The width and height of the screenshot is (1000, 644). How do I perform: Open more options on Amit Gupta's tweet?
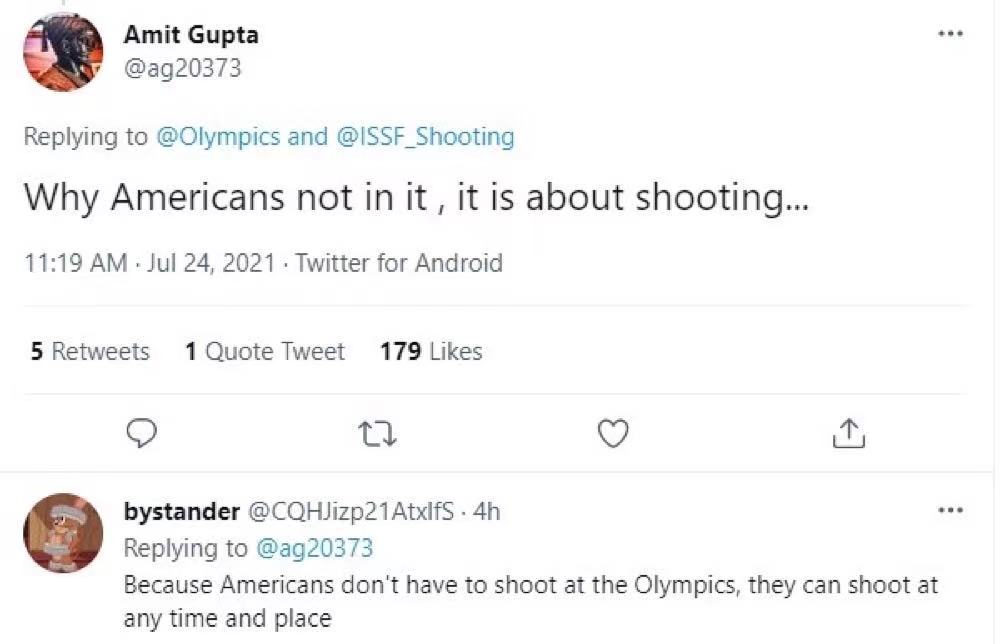click(x=950, y=34)
